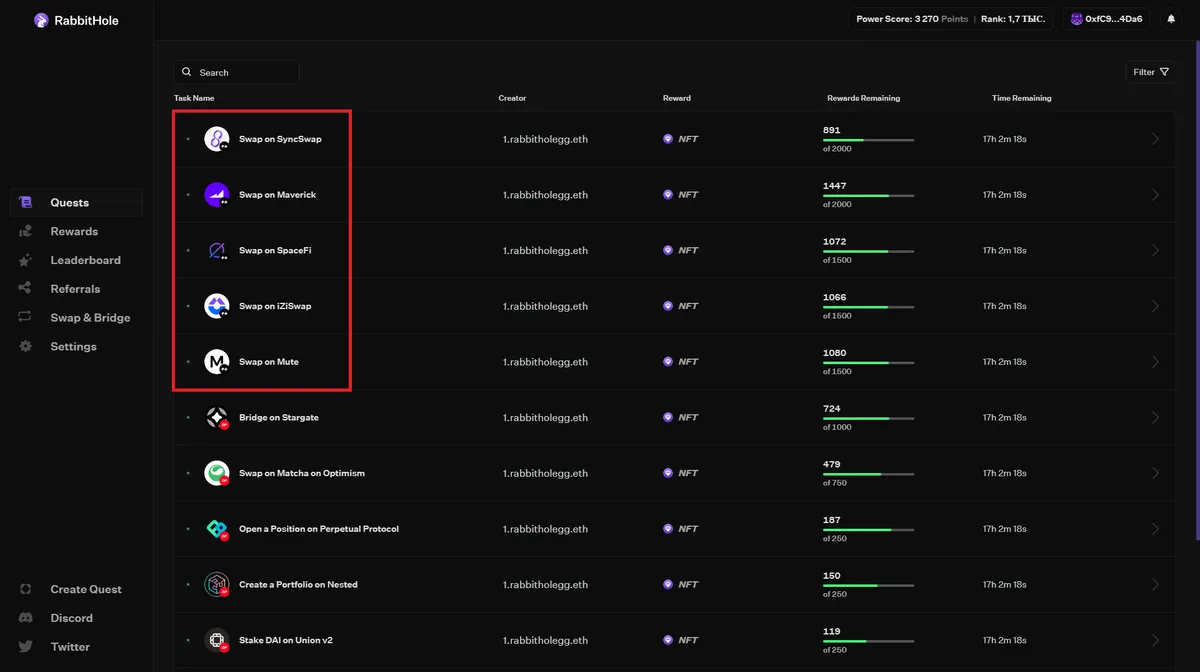This screenshot has height=672, width=1200.
Task: Click the Discord icon
Action: click(26, 618)
